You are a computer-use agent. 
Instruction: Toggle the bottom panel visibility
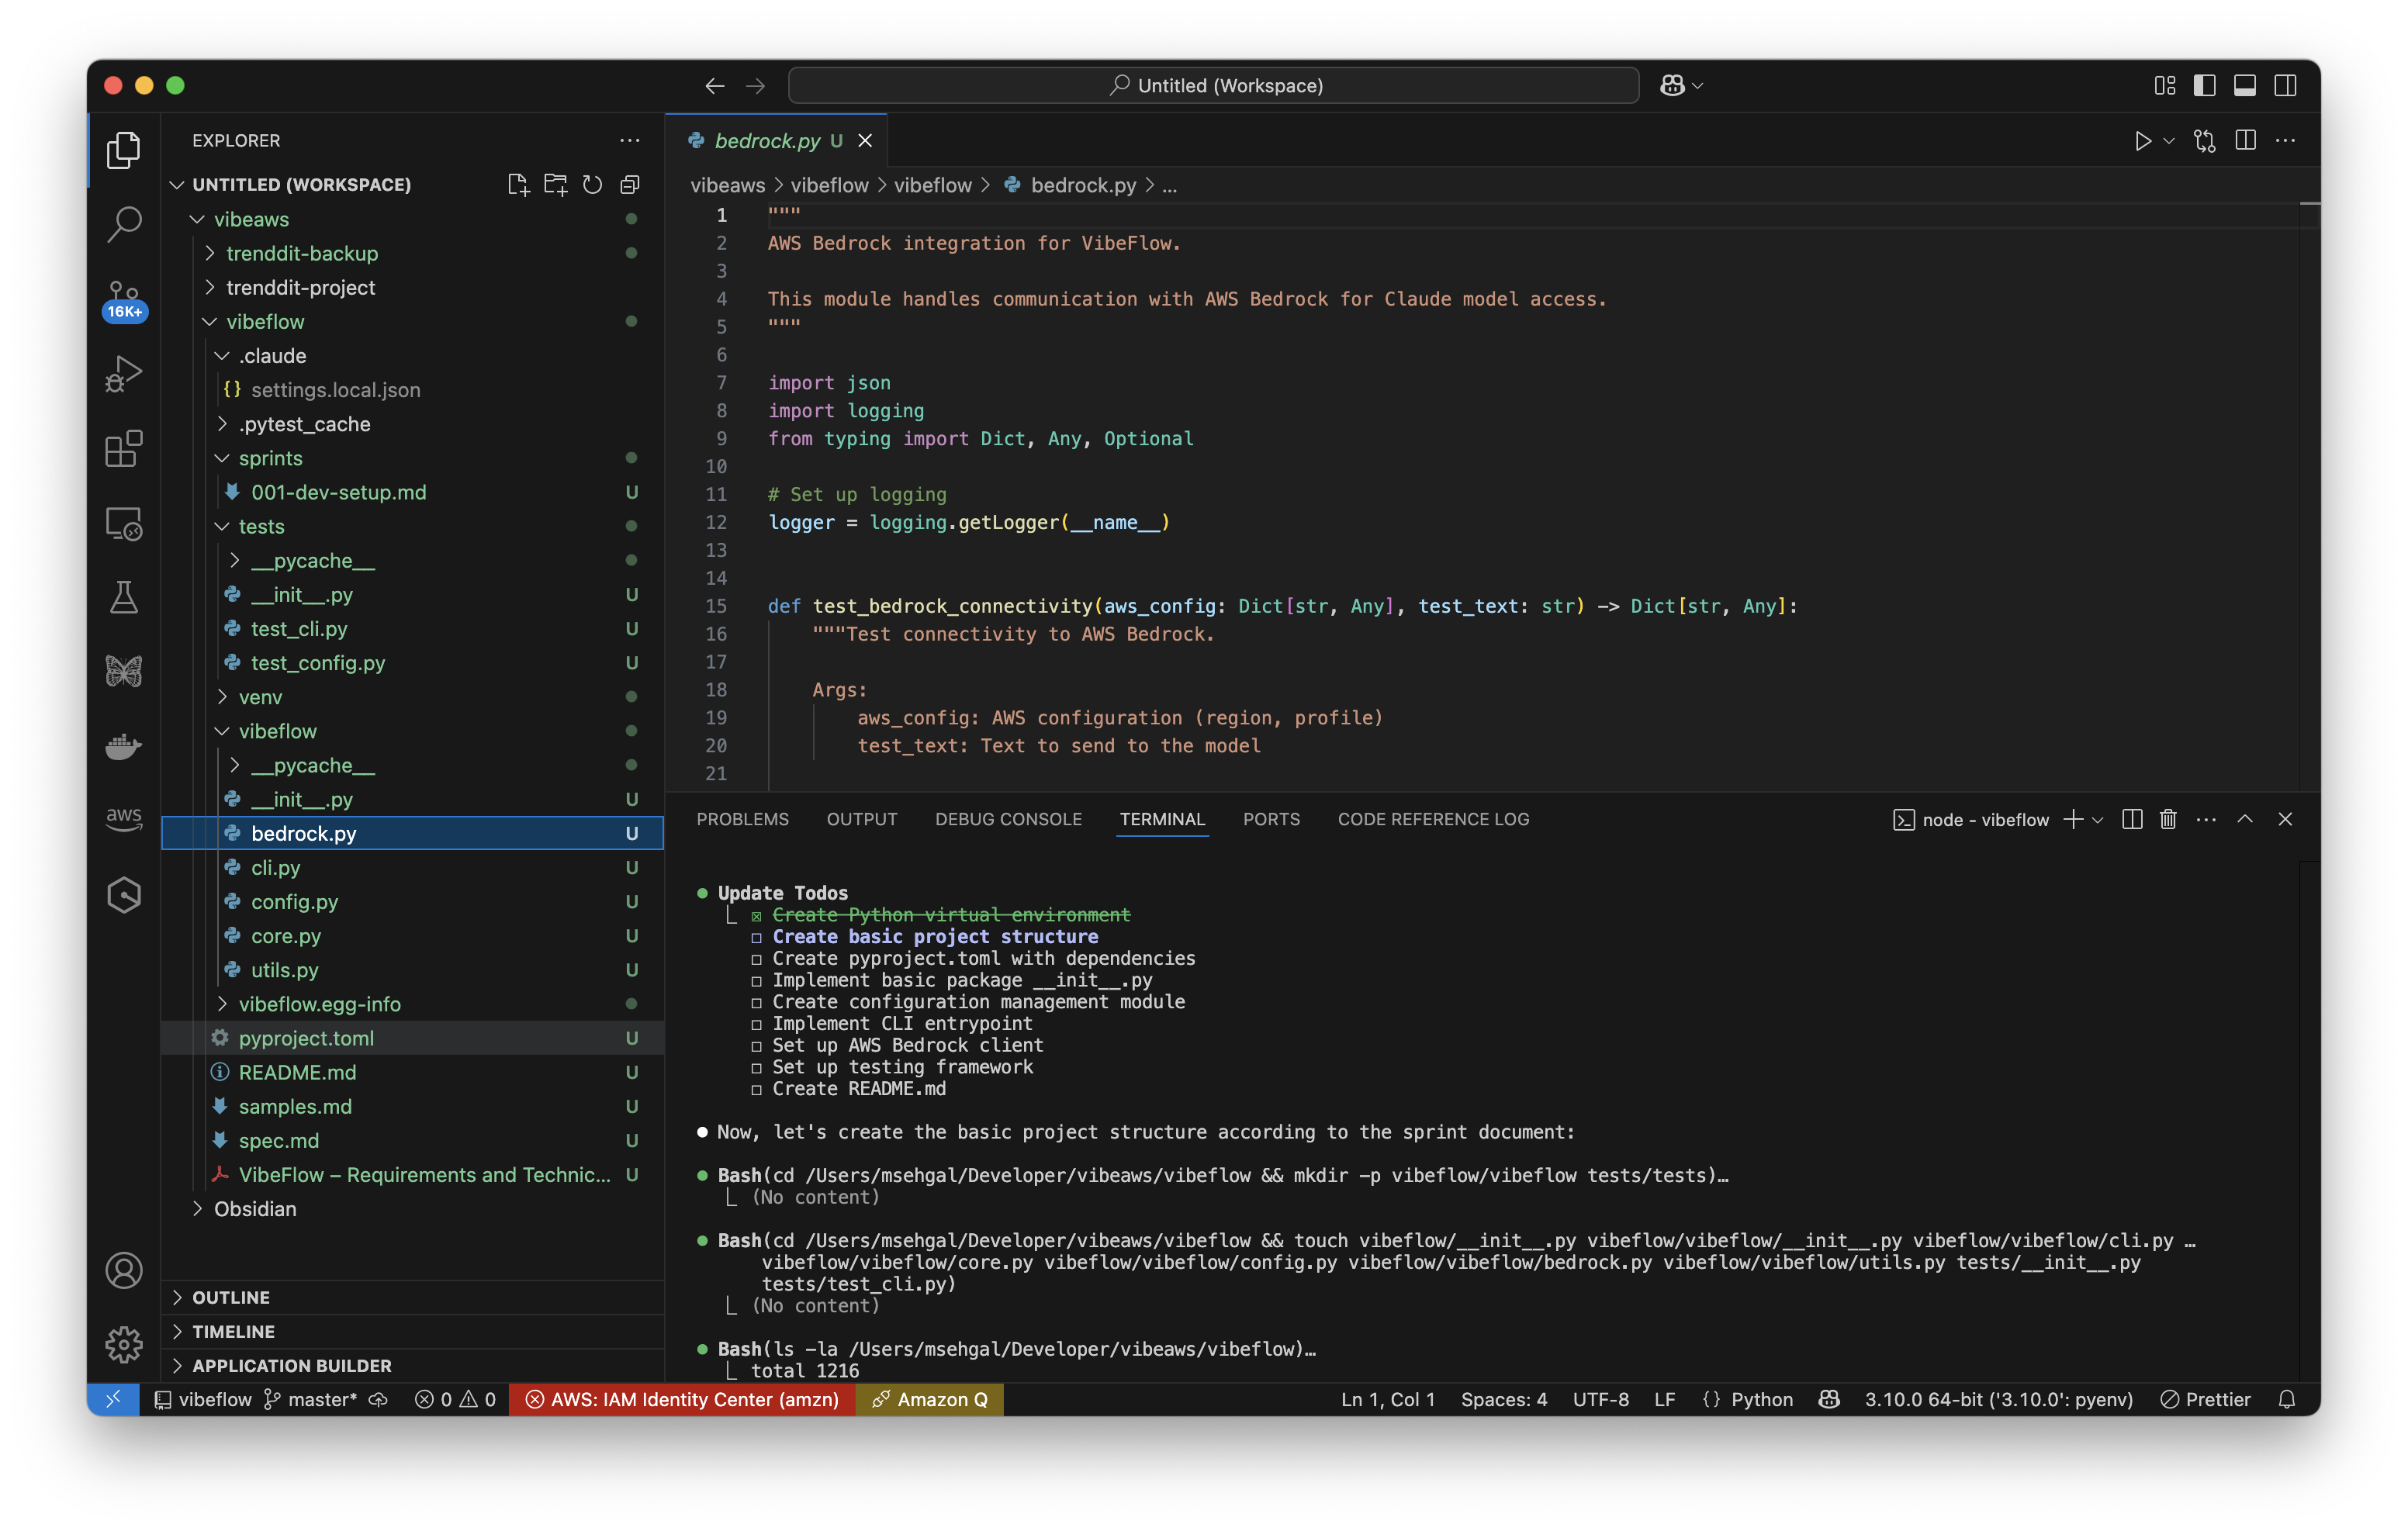(2244, 85)
